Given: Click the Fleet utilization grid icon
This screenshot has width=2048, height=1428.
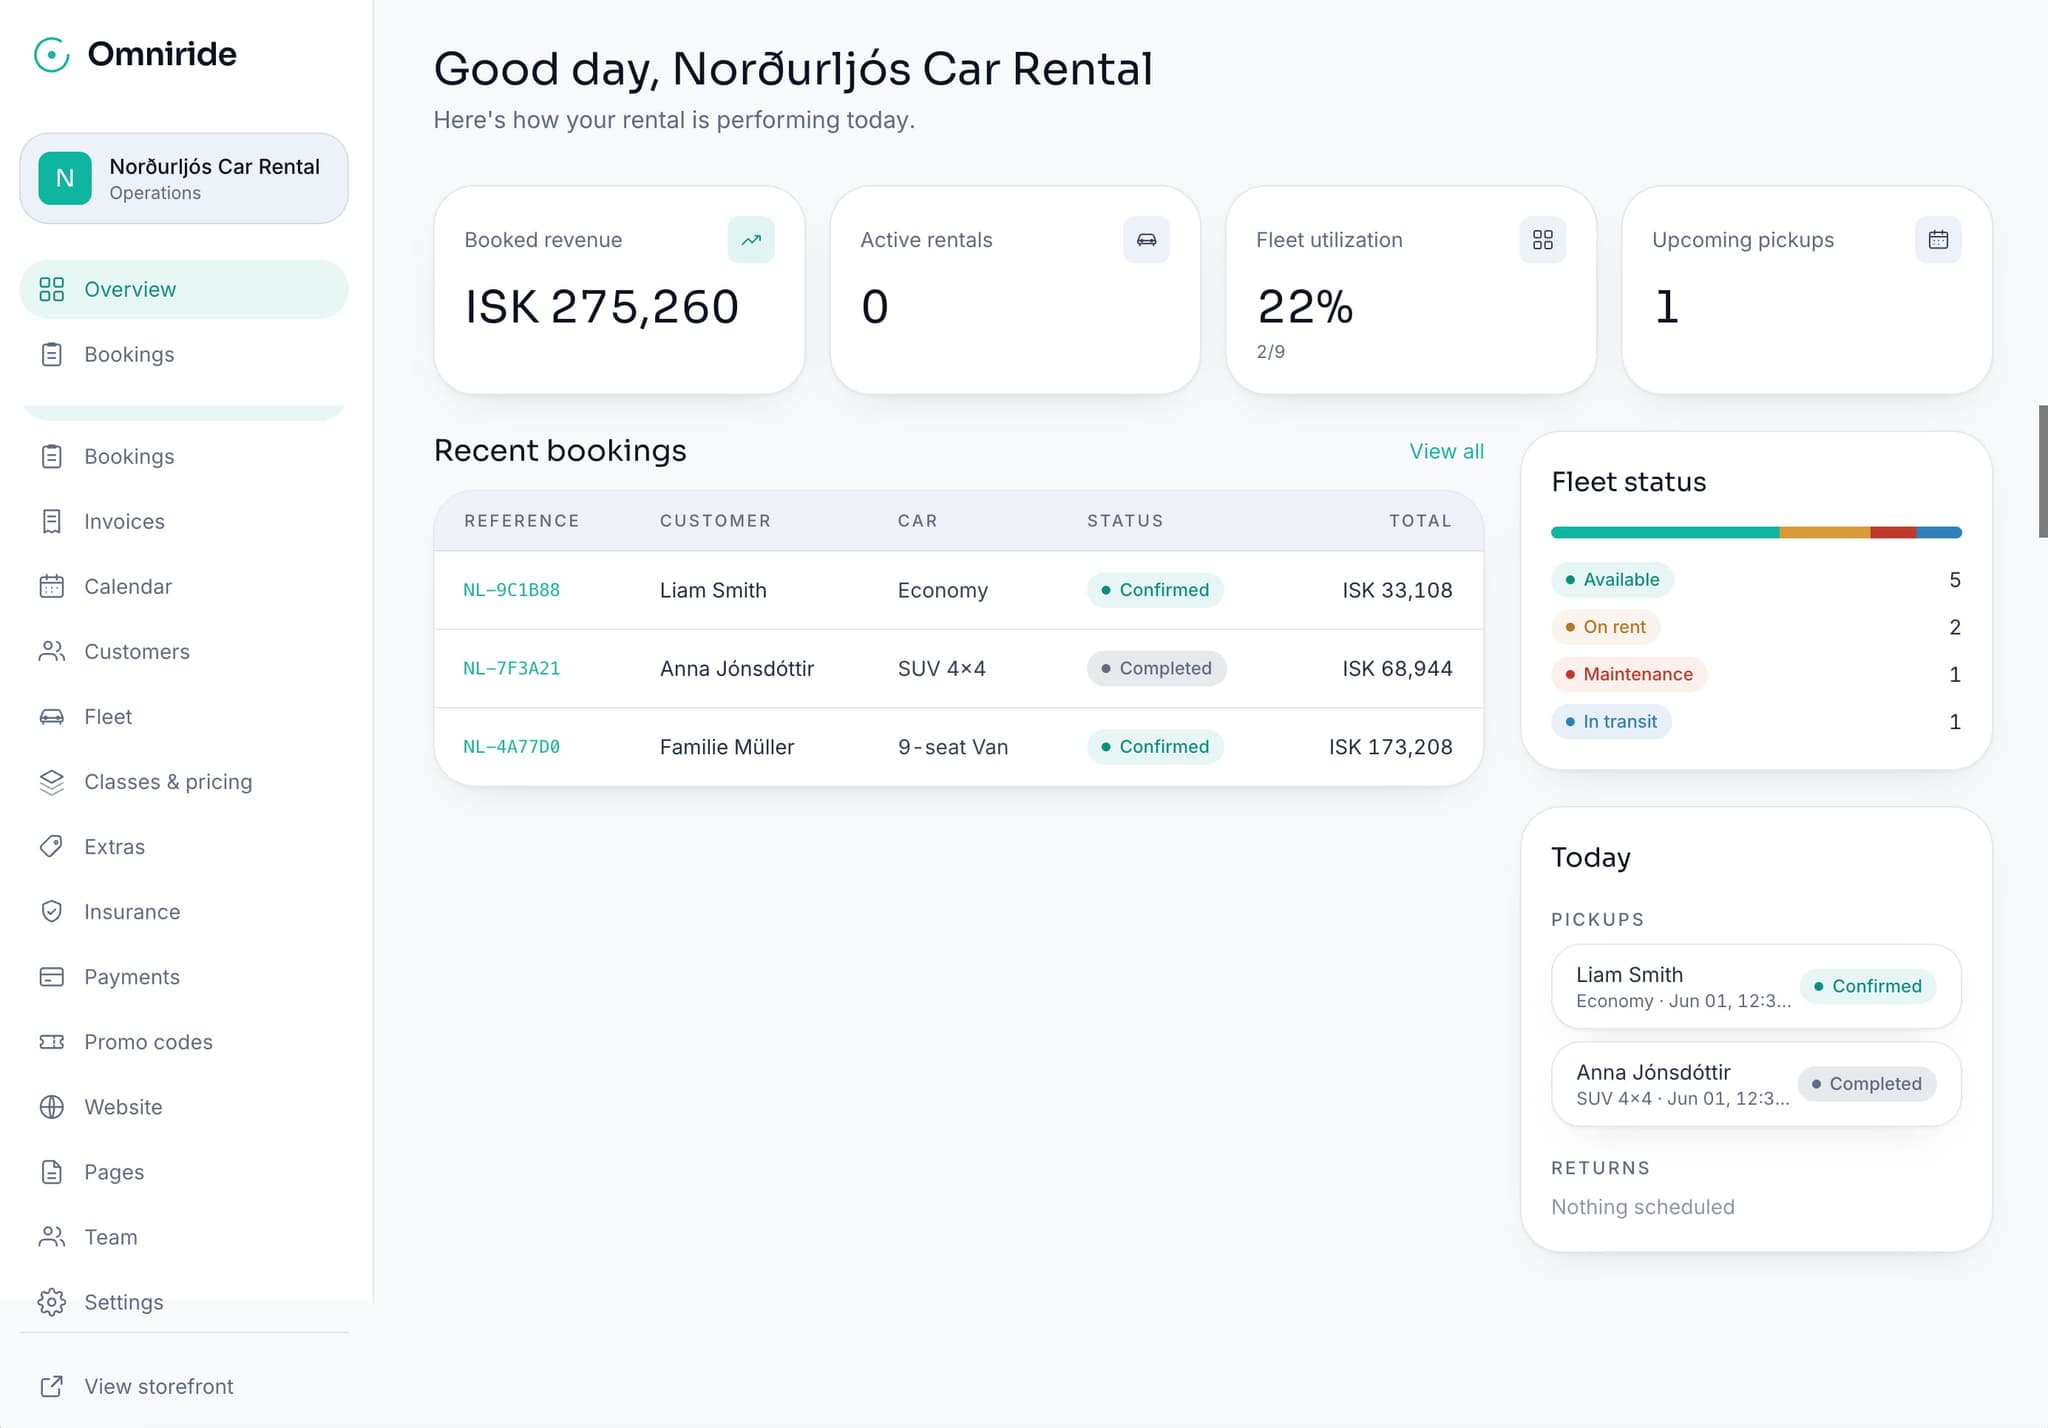Looking at the screenshot, I should point(1542,240).
